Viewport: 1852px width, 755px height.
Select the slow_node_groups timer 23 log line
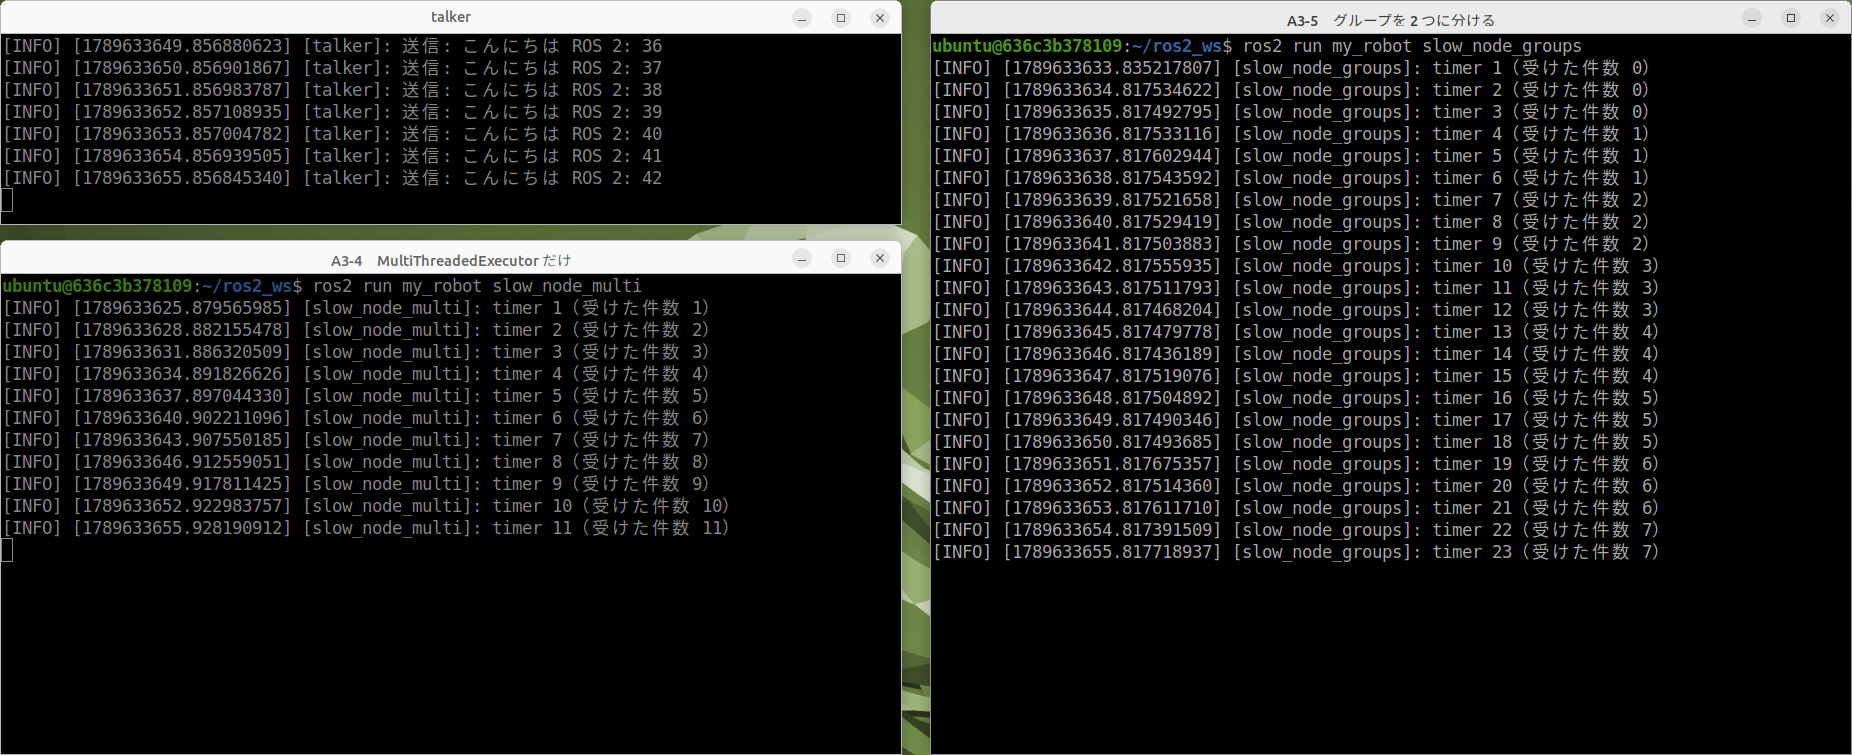pyautogui.click(x=1296, y=552)
